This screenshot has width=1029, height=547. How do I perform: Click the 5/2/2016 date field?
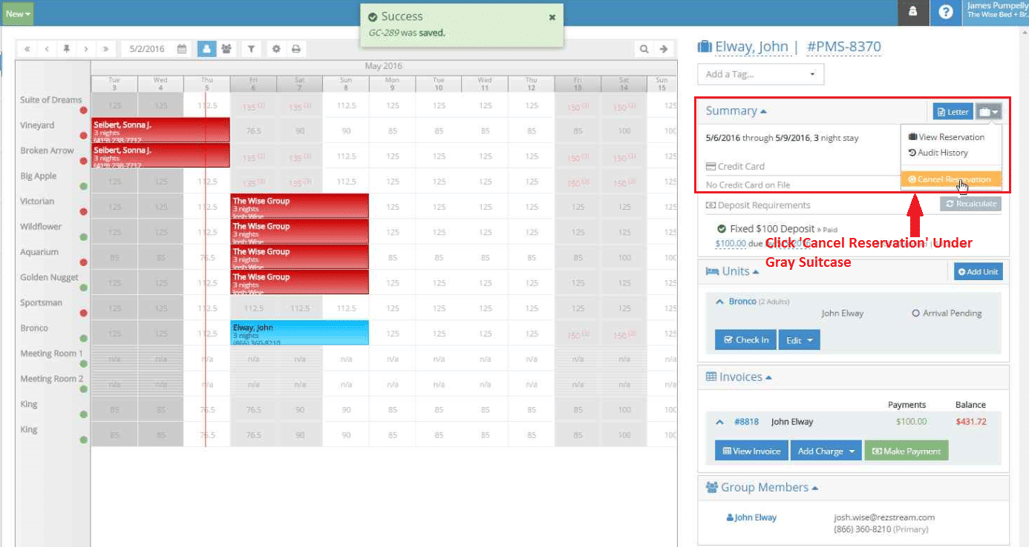coord(148,49)
